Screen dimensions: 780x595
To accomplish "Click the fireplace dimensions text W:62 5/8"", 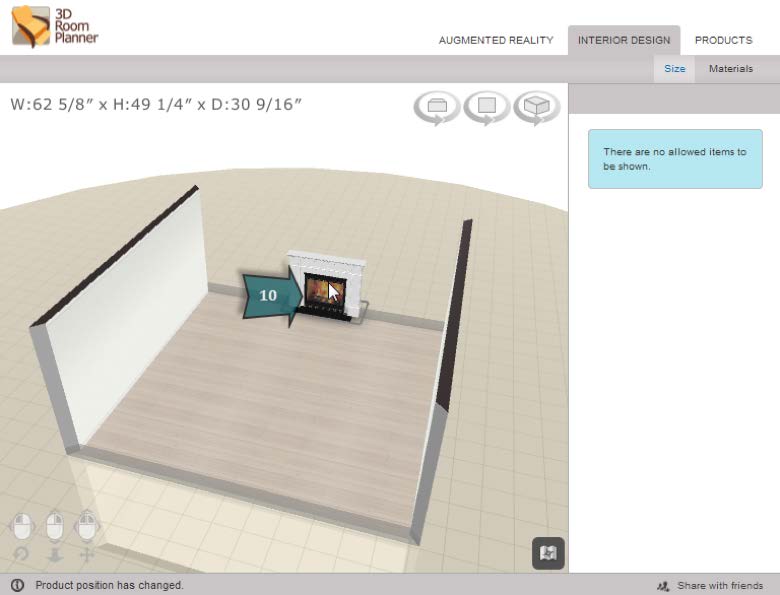I will coord(156,104).
